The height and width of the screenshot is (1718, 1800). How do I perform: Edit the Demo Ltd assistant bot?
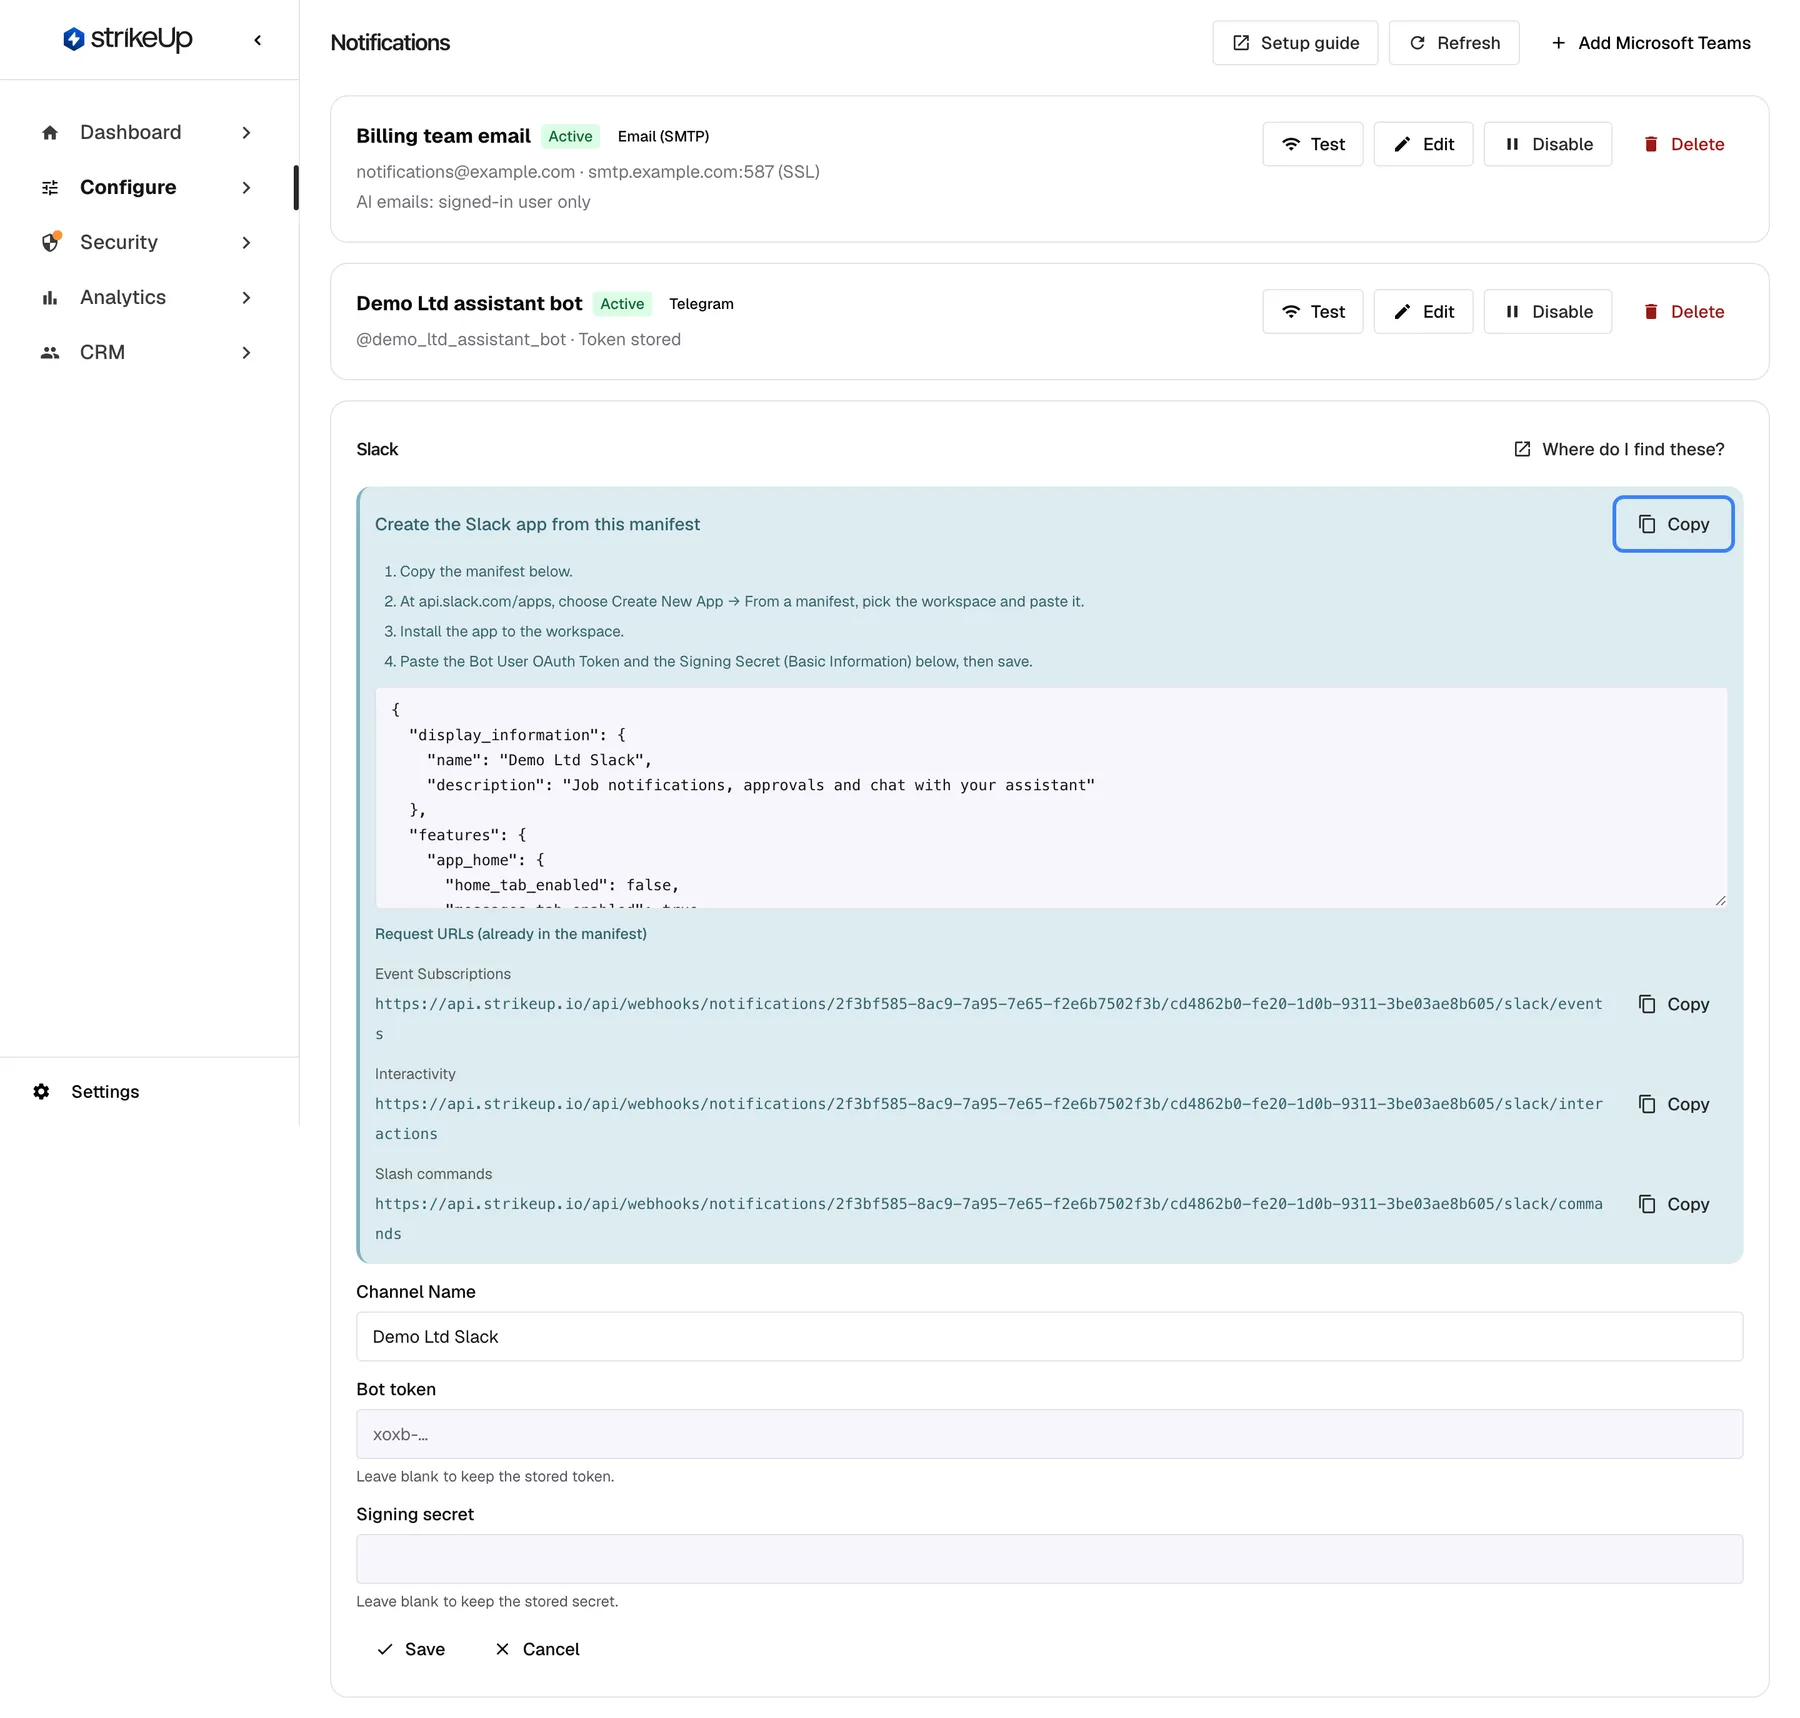[x=1424, y=312]
